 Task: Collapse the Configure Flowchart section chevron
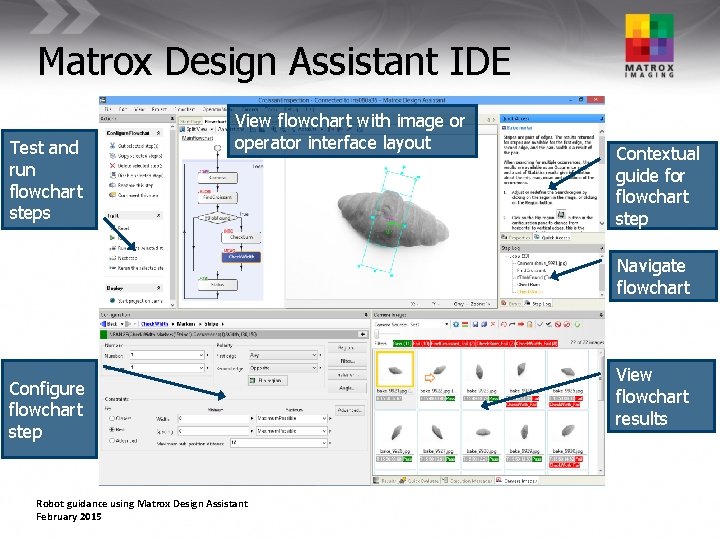click(x=158, y=133)
